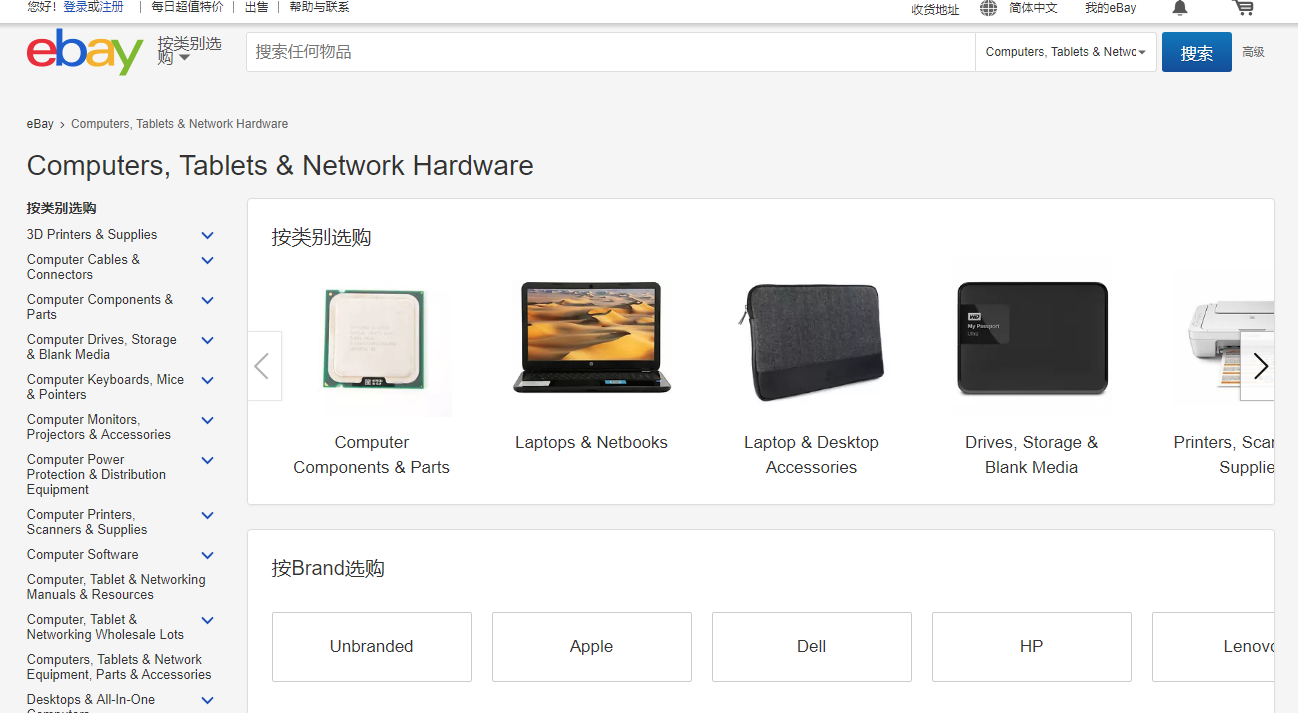Image resolution: width=1298 pixels, height=713 pixels.
Task: Open Computer Cables & Connectors sidebar link
Action: tap(83, 267)
